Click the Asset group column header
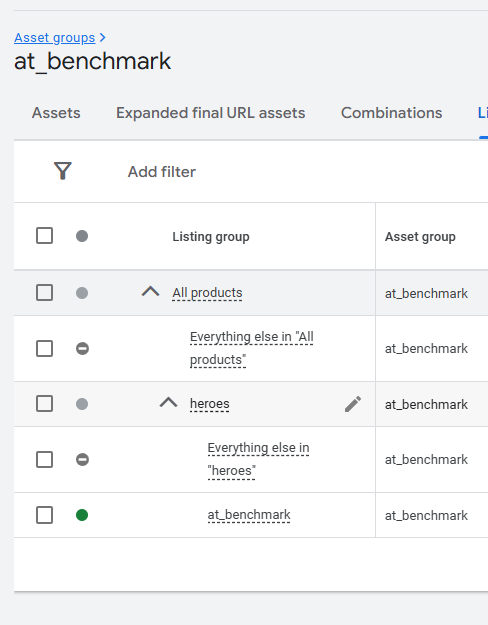The height and width of the screenshot is (625, 488). click(x=420, y=237)
